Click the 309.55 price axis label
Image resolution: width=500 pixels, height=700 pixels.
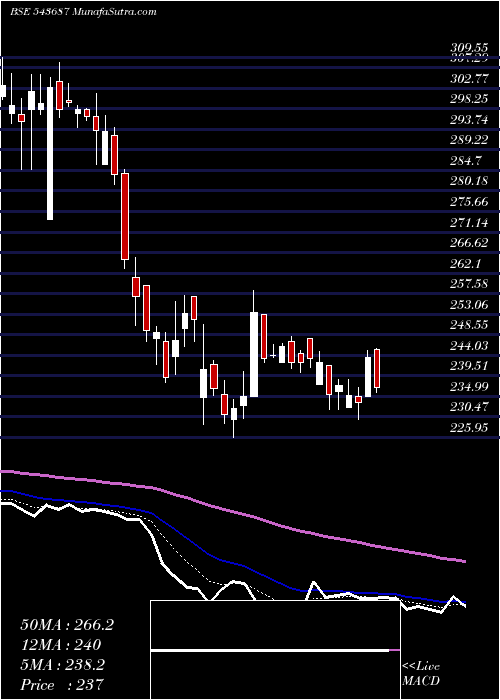pyautogui.click(x=469, y=46)
